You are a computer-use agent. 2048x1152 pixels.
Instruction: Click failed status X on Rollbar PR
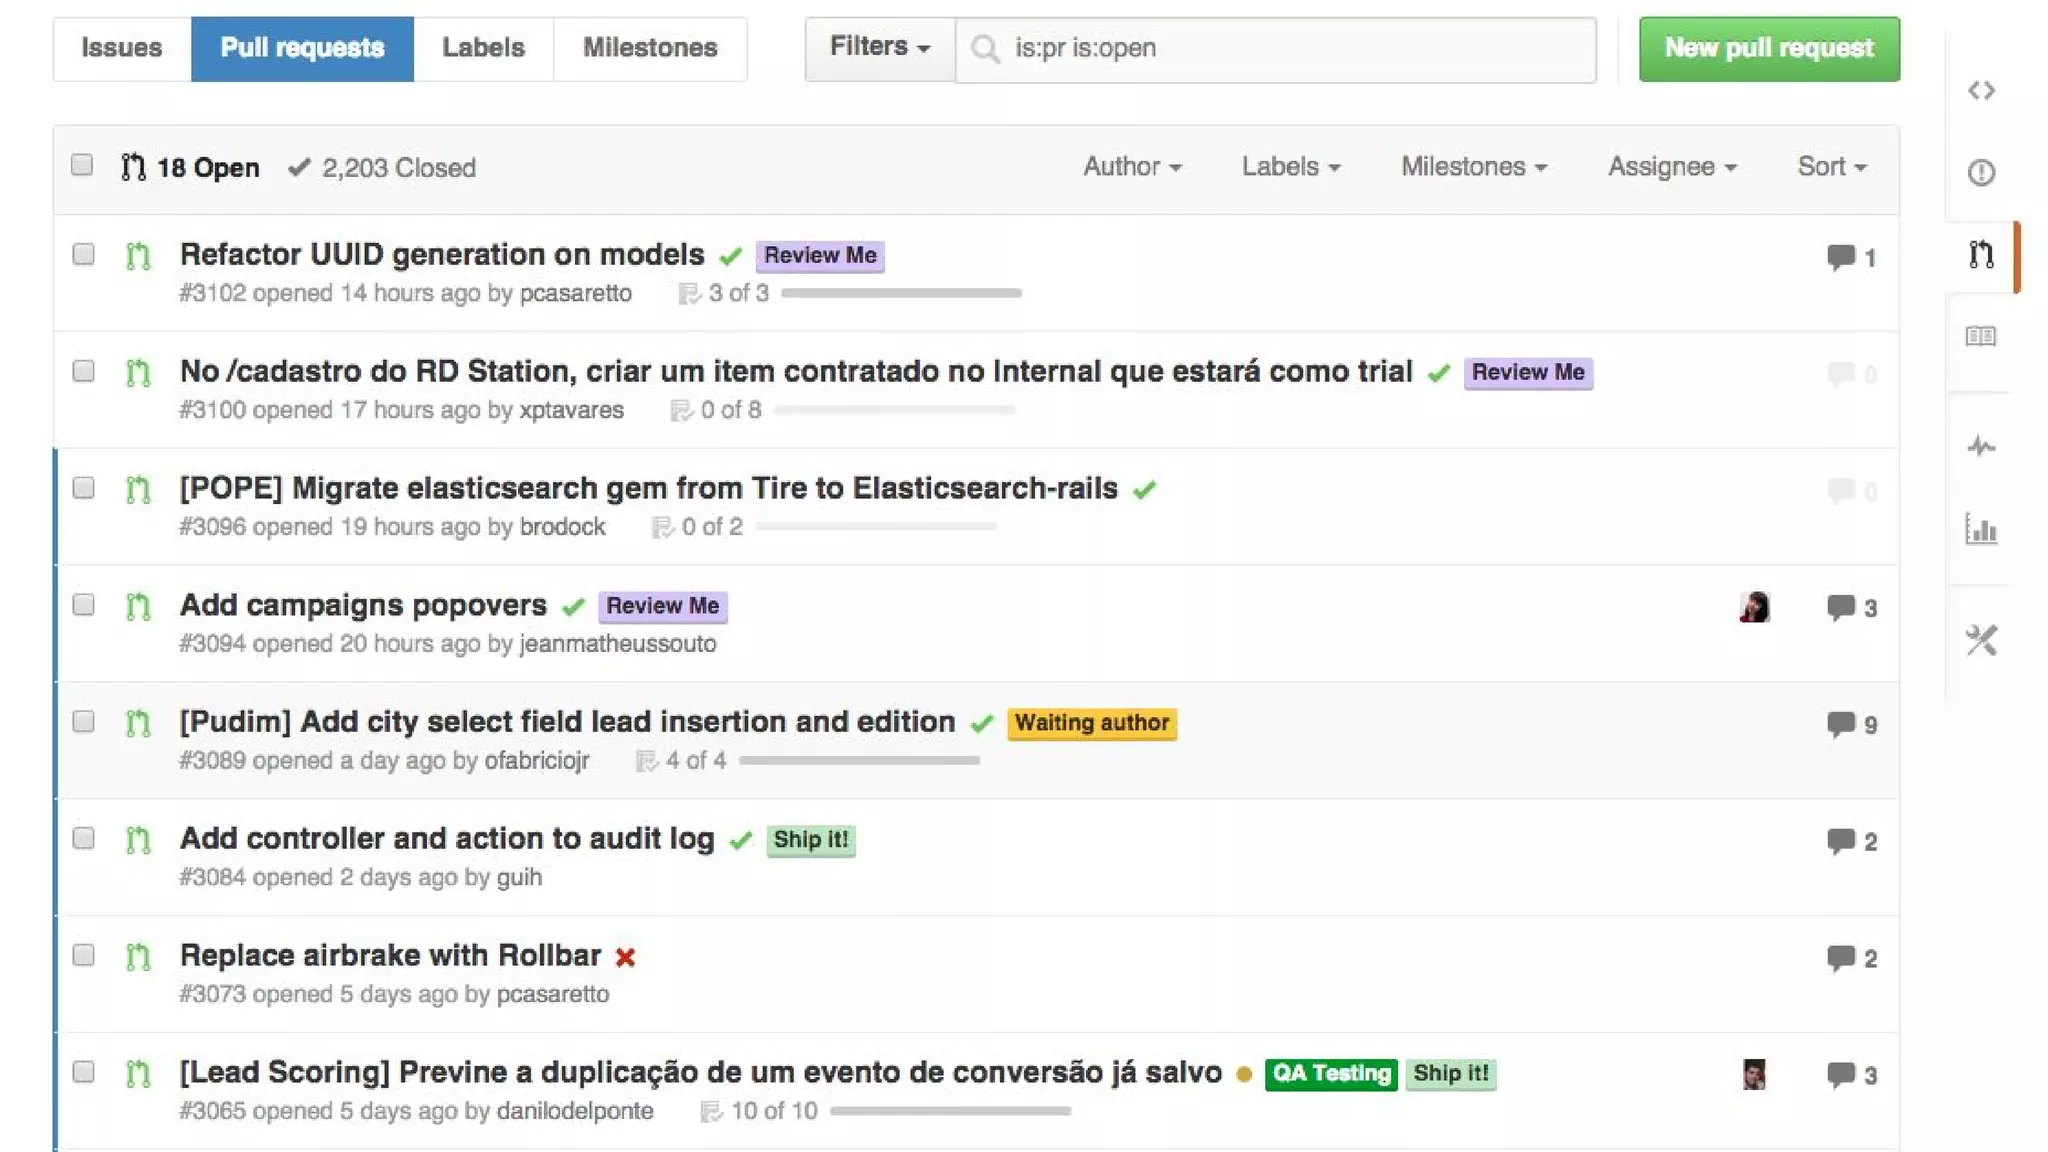click(x=626, y=957)
